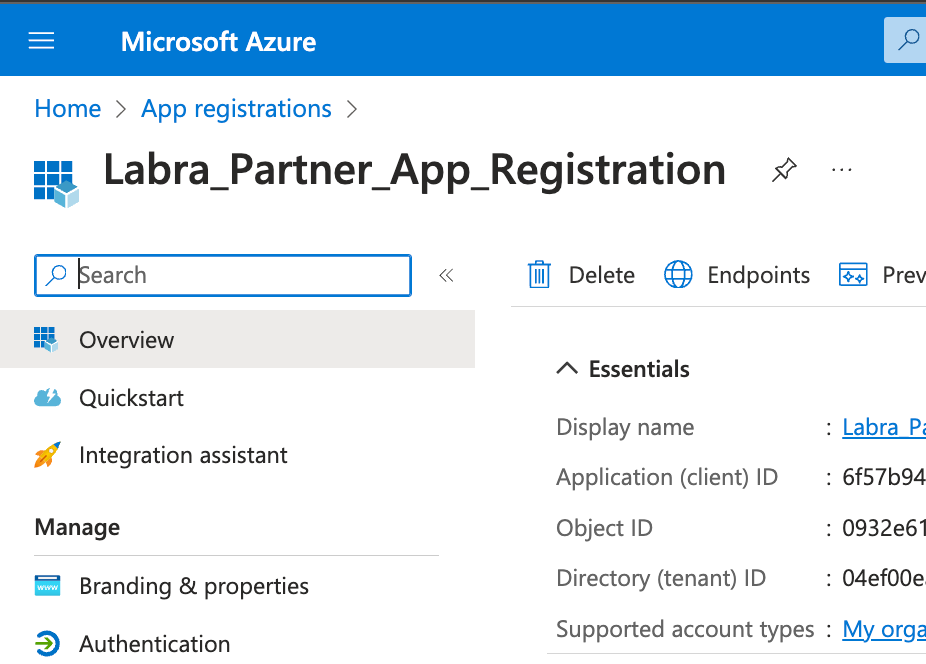
Task: Click the Endpoints globe icon
Action: 678,275
